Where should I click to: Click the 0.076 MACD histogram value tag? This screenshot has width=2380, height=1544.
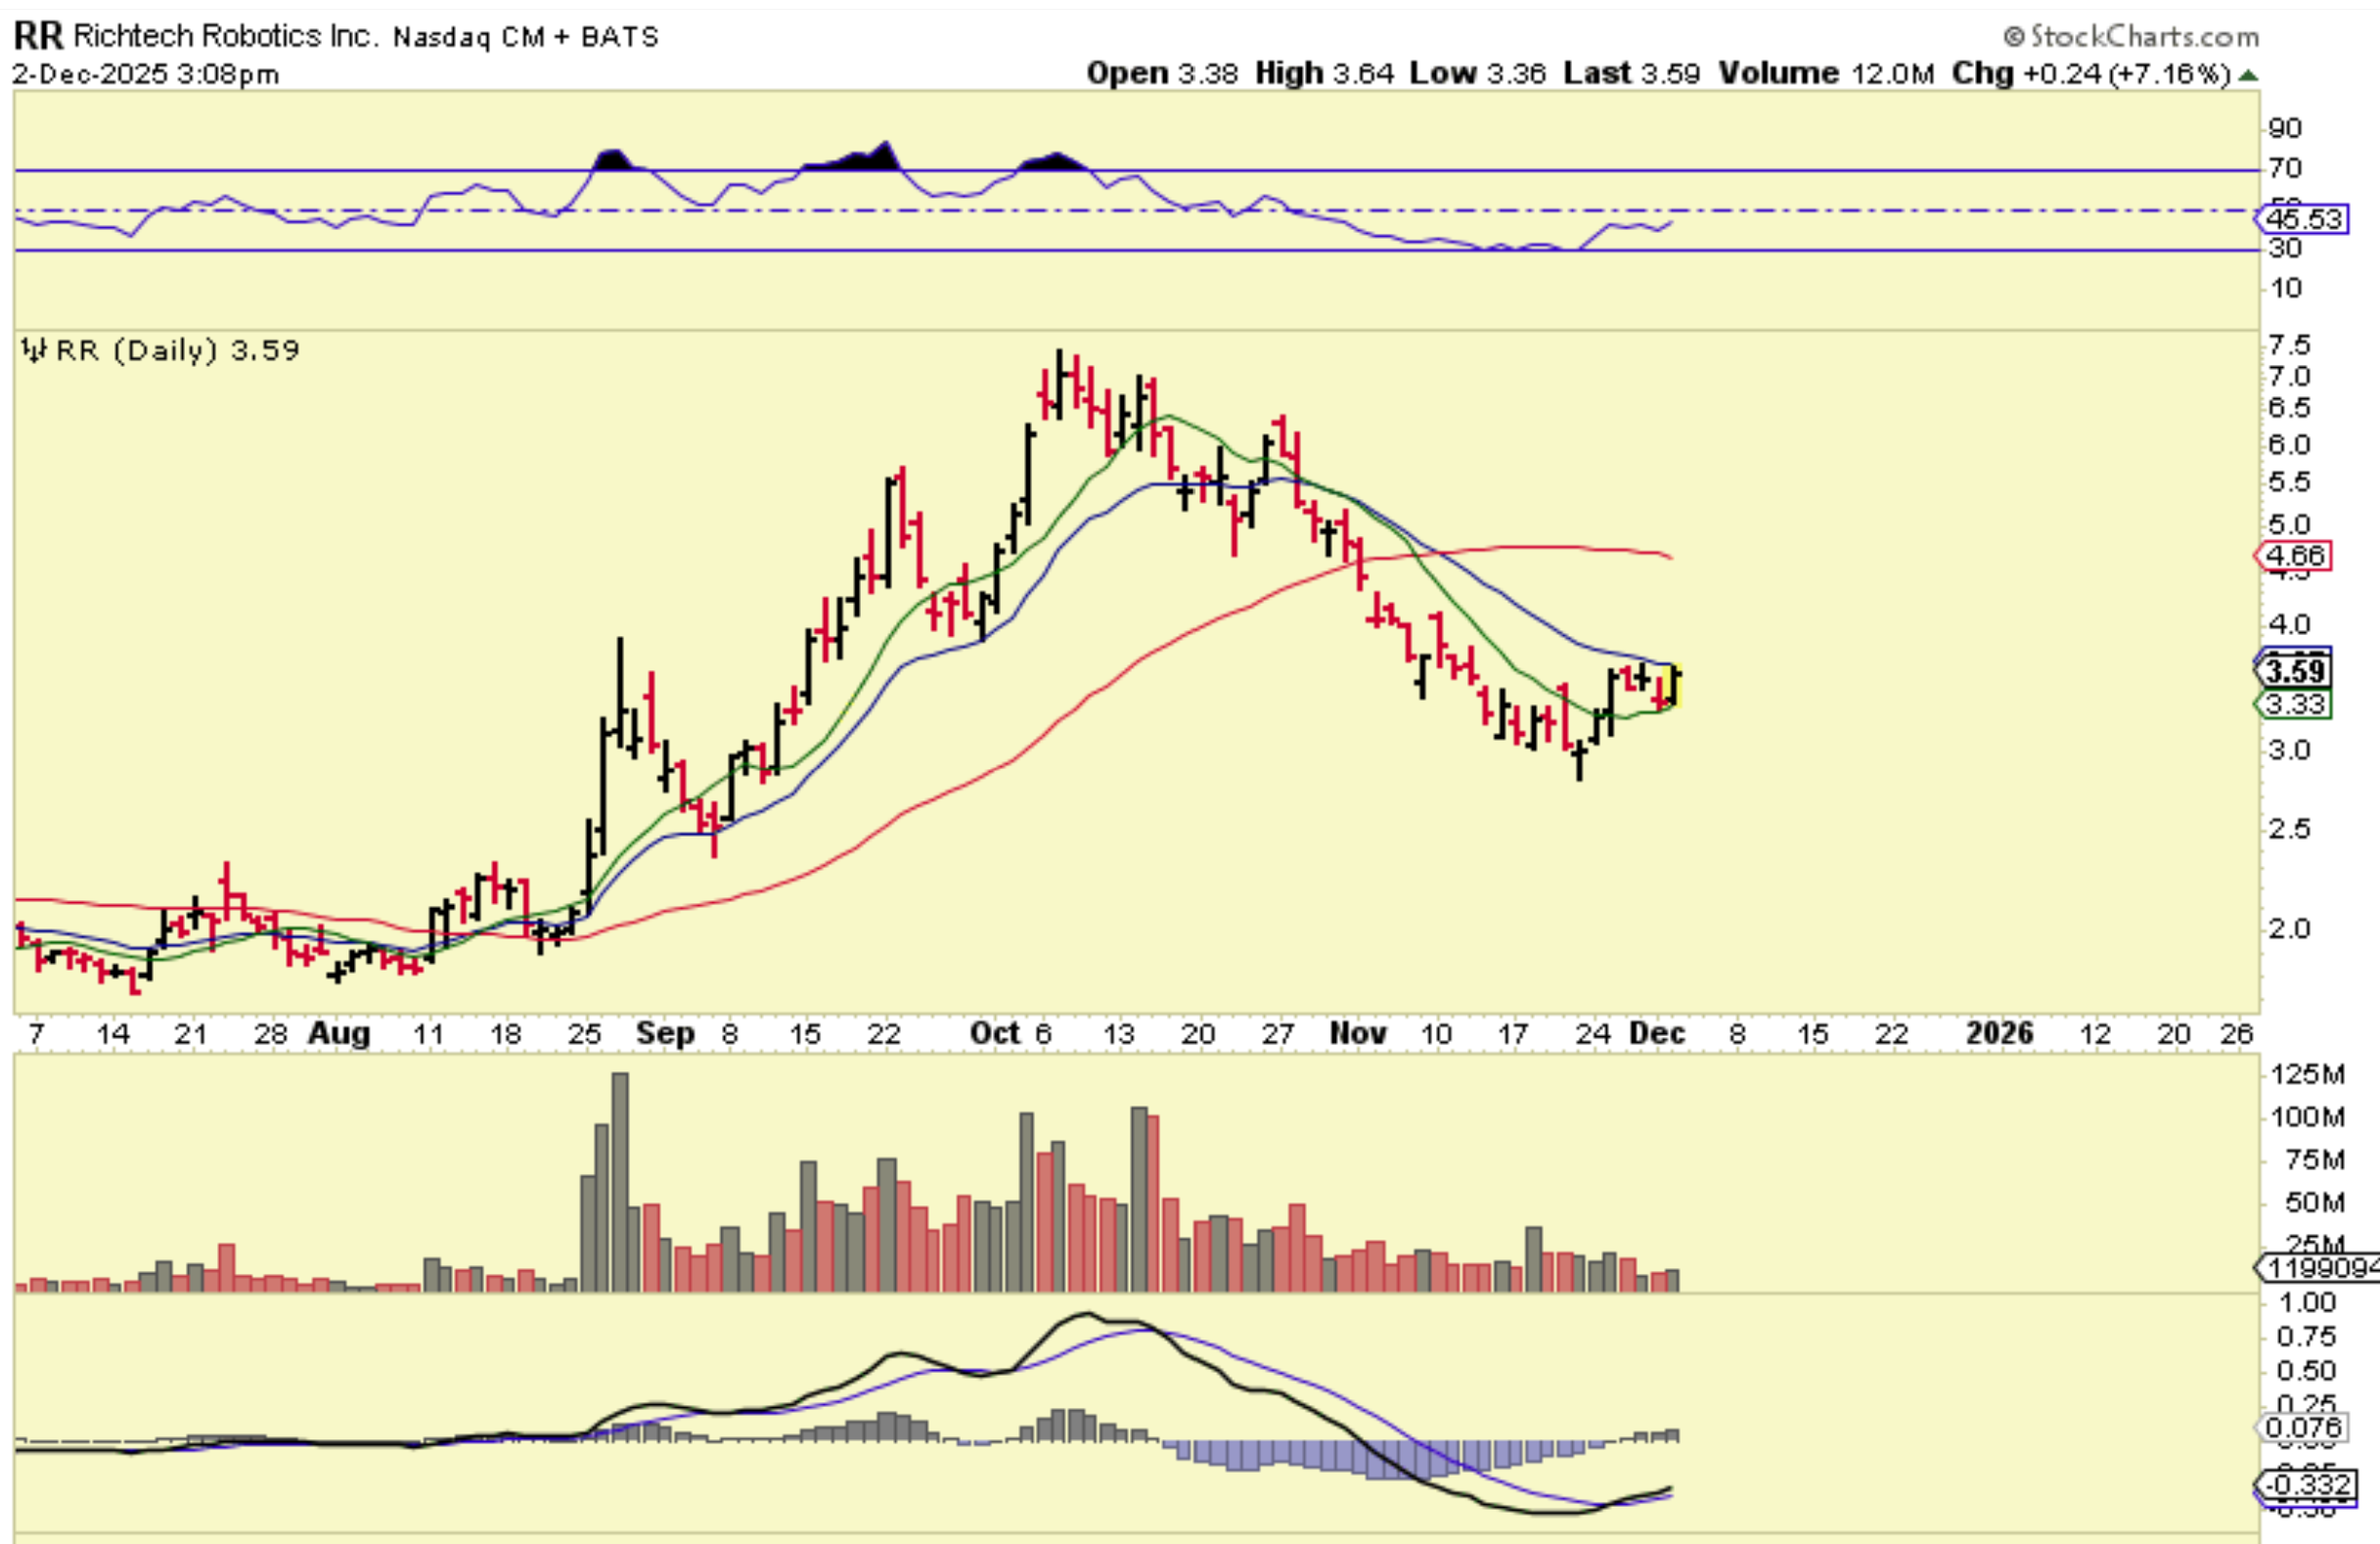click(2304, 1427)
